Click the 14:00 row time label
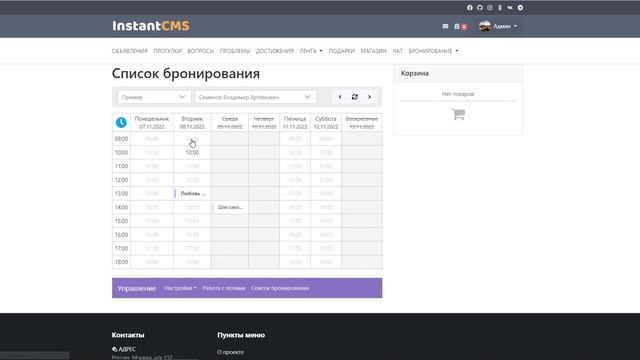 tap(121, 207)
